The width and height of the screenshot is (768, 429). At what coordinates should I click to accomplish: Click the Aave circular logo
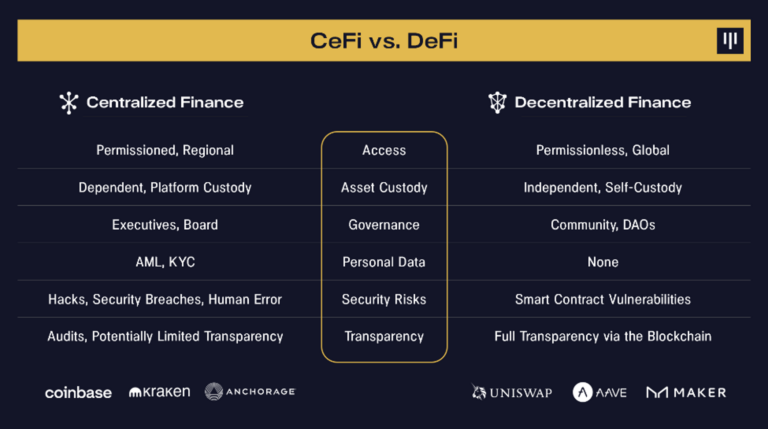[583, 392]
